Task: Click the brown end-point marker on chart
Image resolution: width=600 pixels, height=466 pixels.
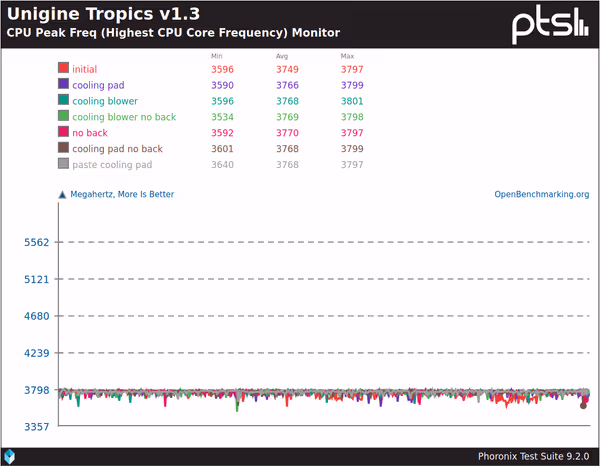Action: click(583, 406)
